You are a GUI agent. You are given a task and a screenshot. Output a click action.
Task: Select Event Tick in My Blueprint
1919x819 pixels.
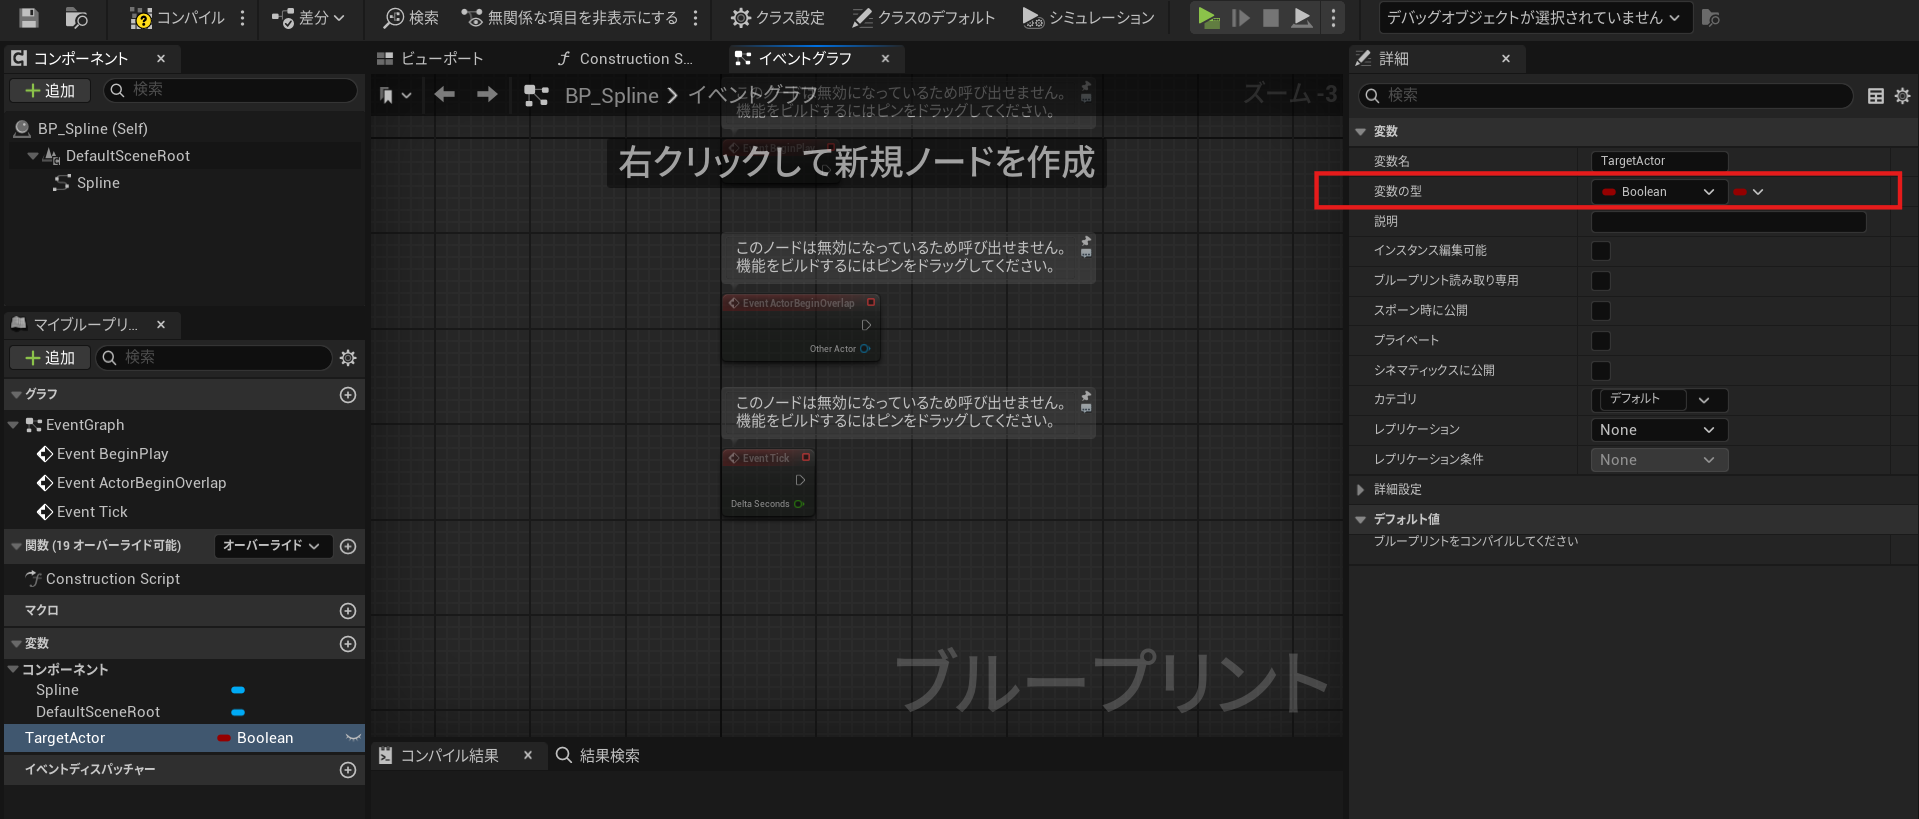(x=92, y=512)
